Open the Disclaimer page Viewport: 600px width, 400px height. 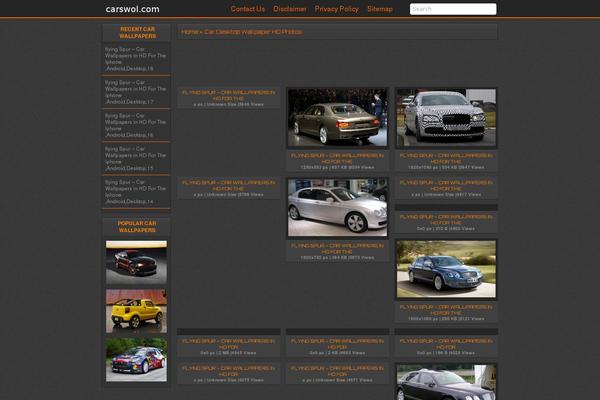[290, 9]
